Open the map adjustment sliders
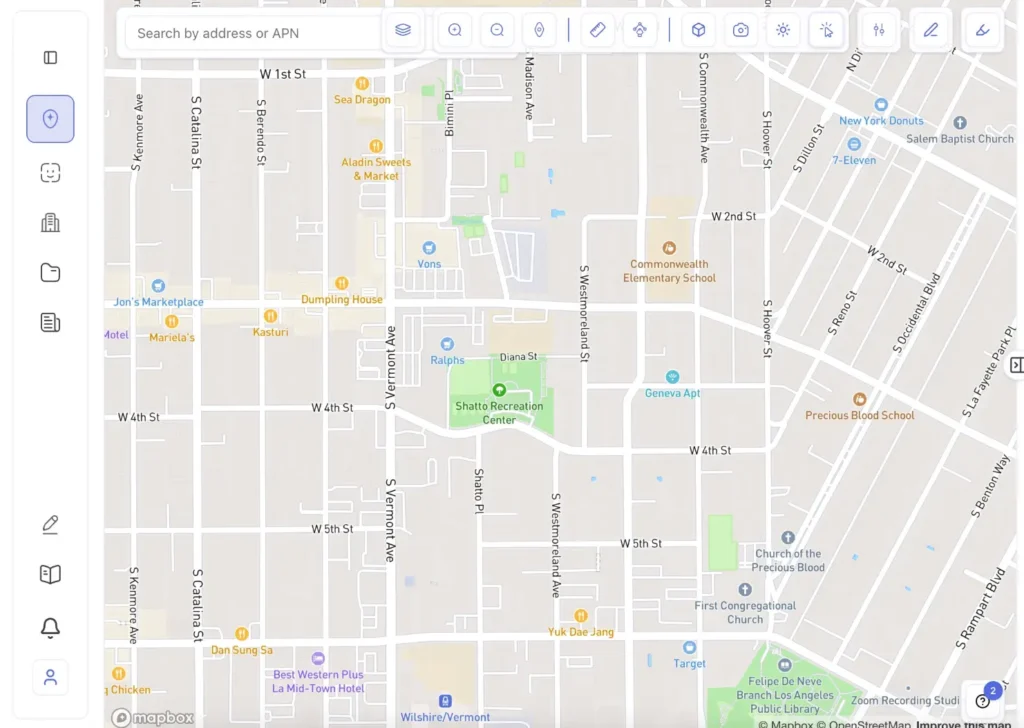Image resolution: width=1024 pixels, height=728 pixels. [x=879, y=30]
